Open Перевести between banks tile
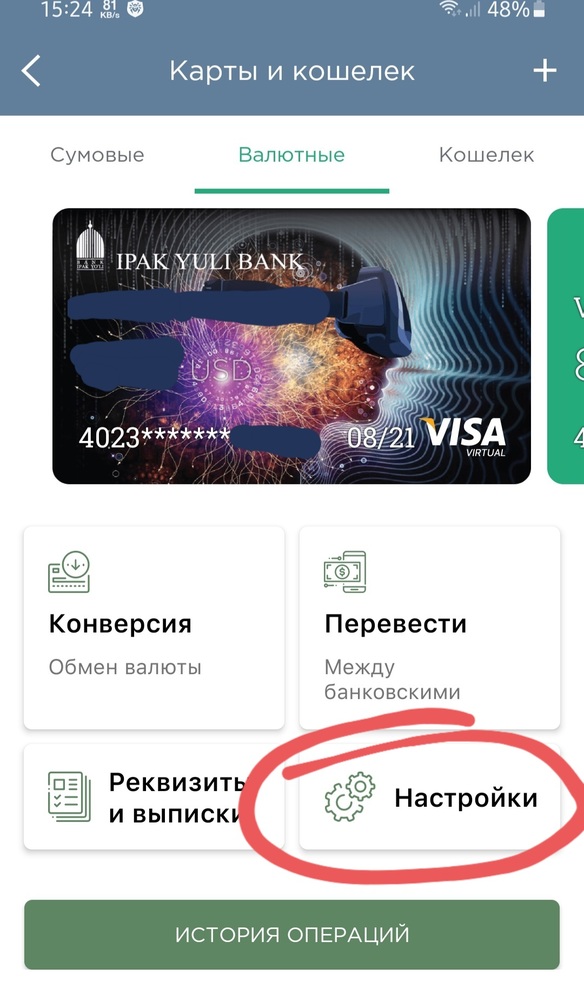 [430, 628]
